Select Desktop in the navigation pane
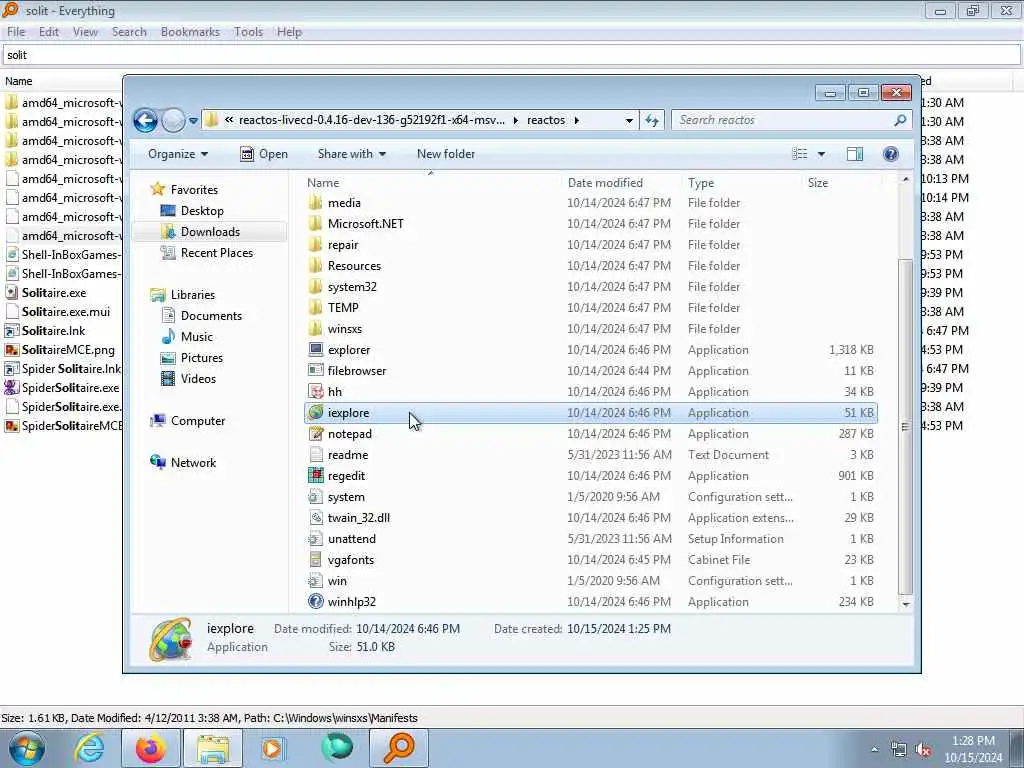1024x768 pixels. click(x=202, y=211)
